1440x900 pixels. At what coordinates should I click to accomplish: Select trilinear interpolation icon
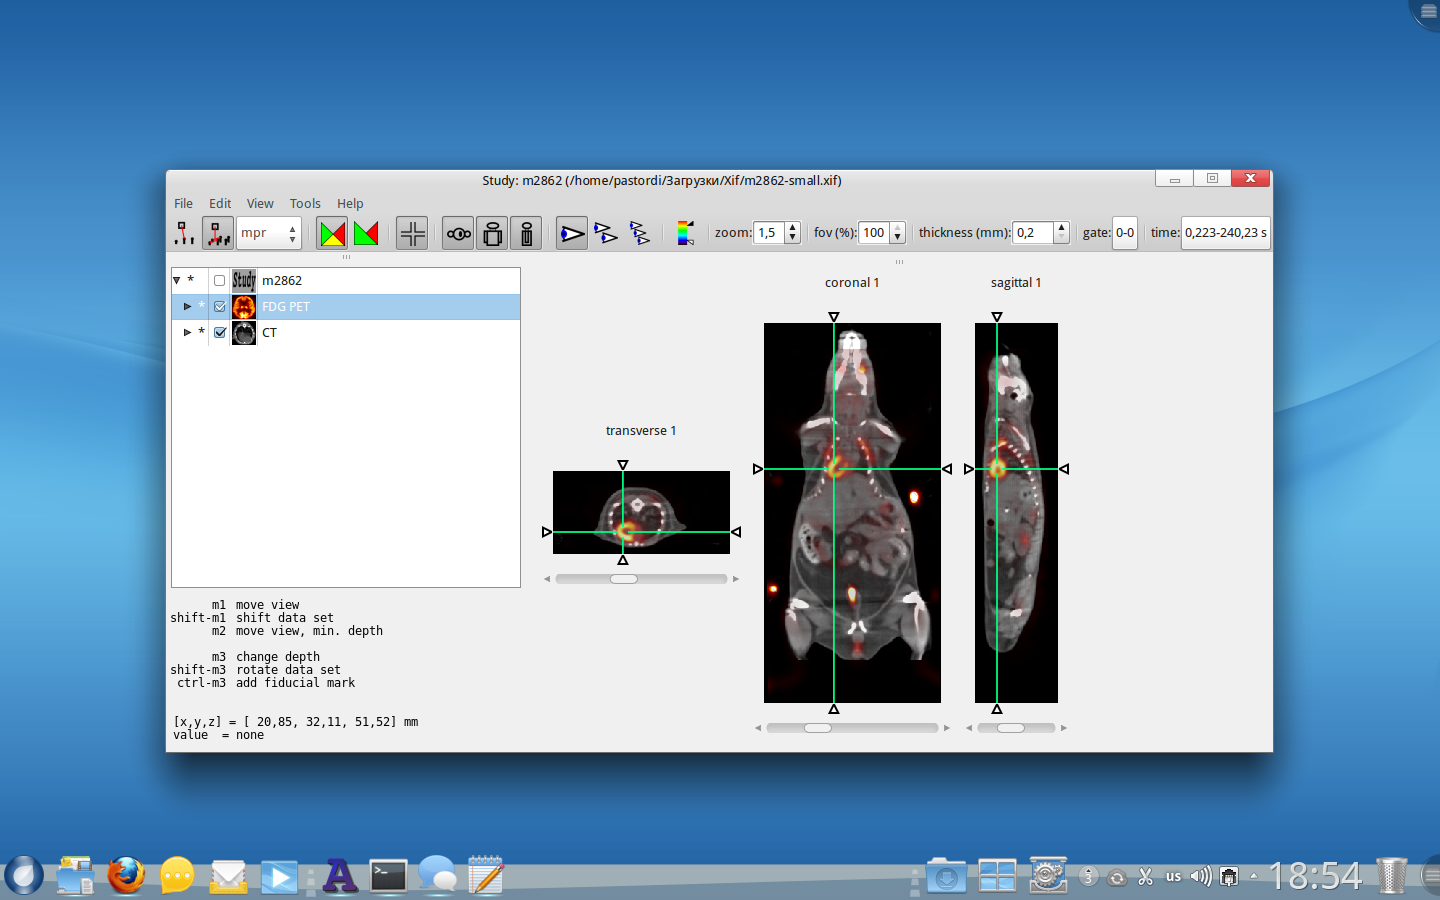217,233
